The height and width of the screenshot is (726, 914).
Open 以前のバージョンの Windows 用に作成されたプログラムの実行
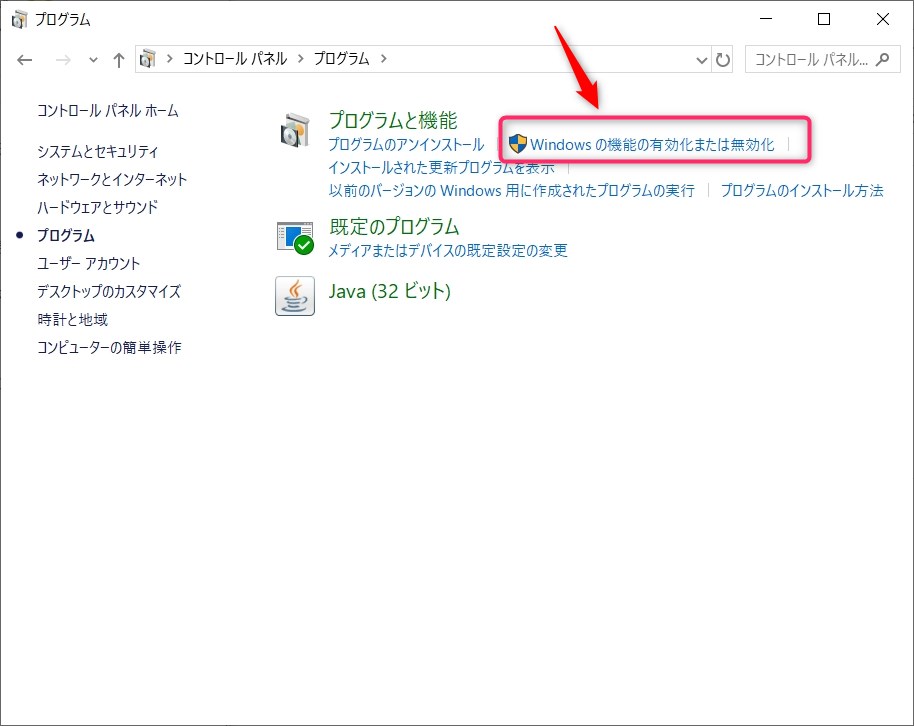(x=512, y=191)
